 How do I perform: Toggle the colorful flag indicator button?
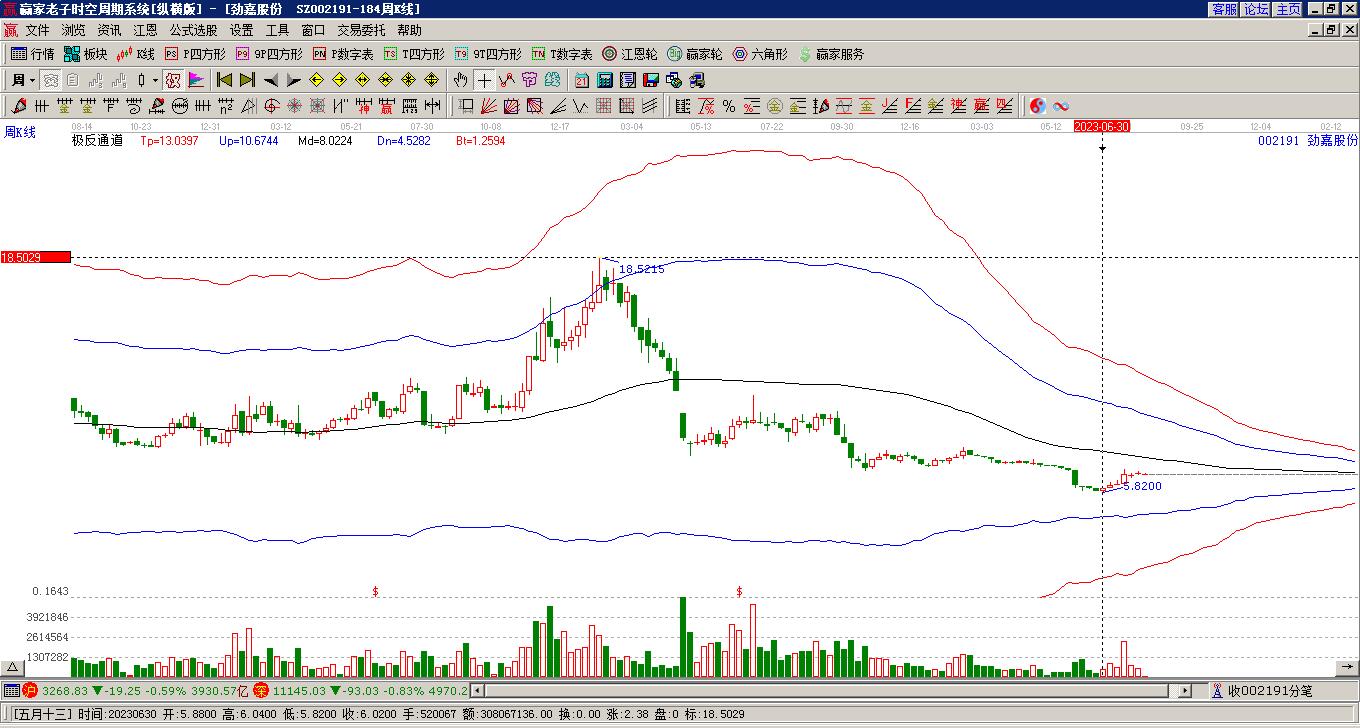pos(196,80)
